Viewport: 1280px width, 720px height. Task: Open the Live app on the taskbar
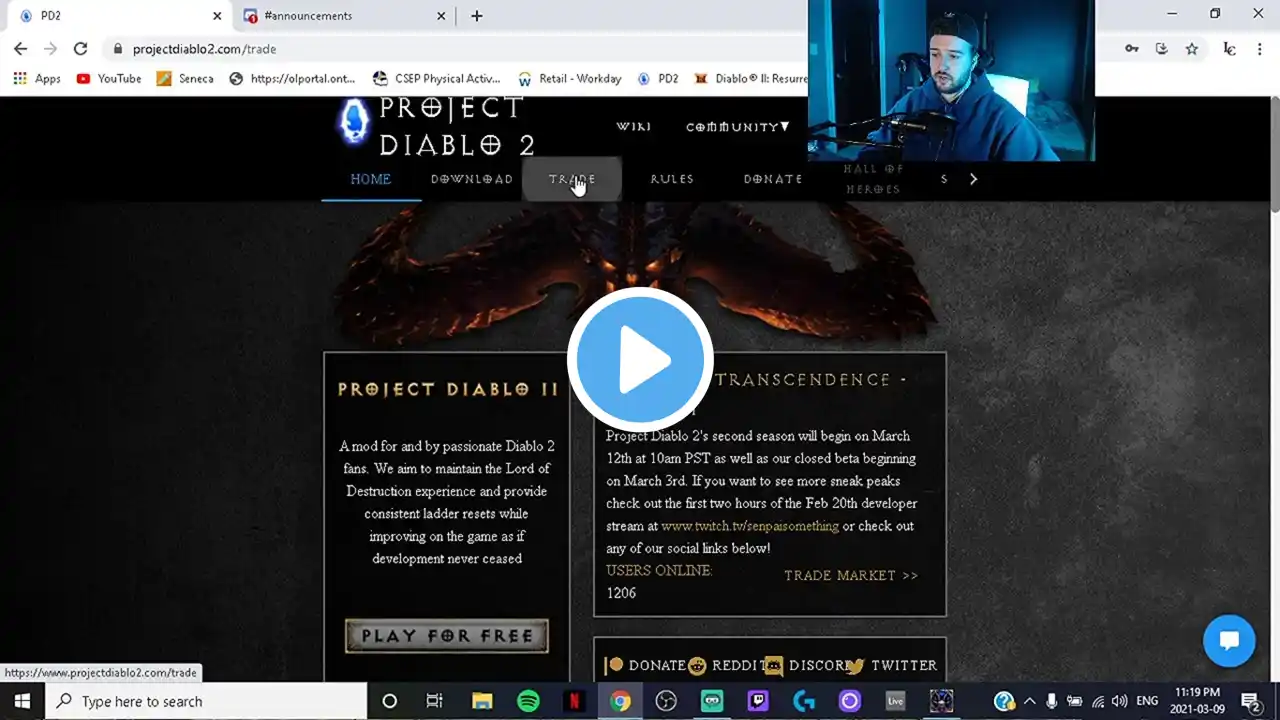click(895, 701)
